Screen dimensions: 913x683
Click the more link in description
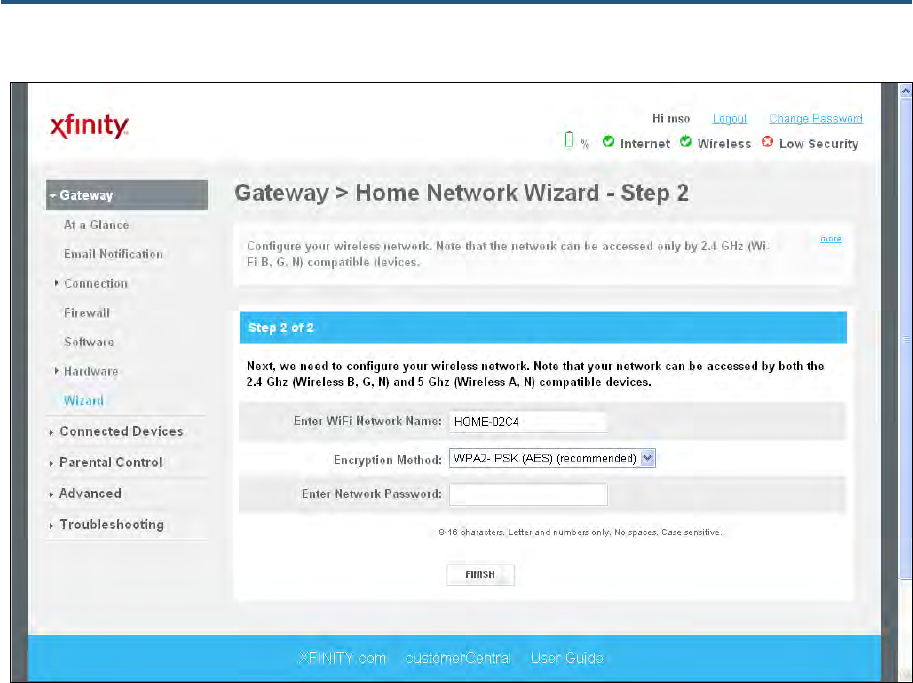pos(831,238)
